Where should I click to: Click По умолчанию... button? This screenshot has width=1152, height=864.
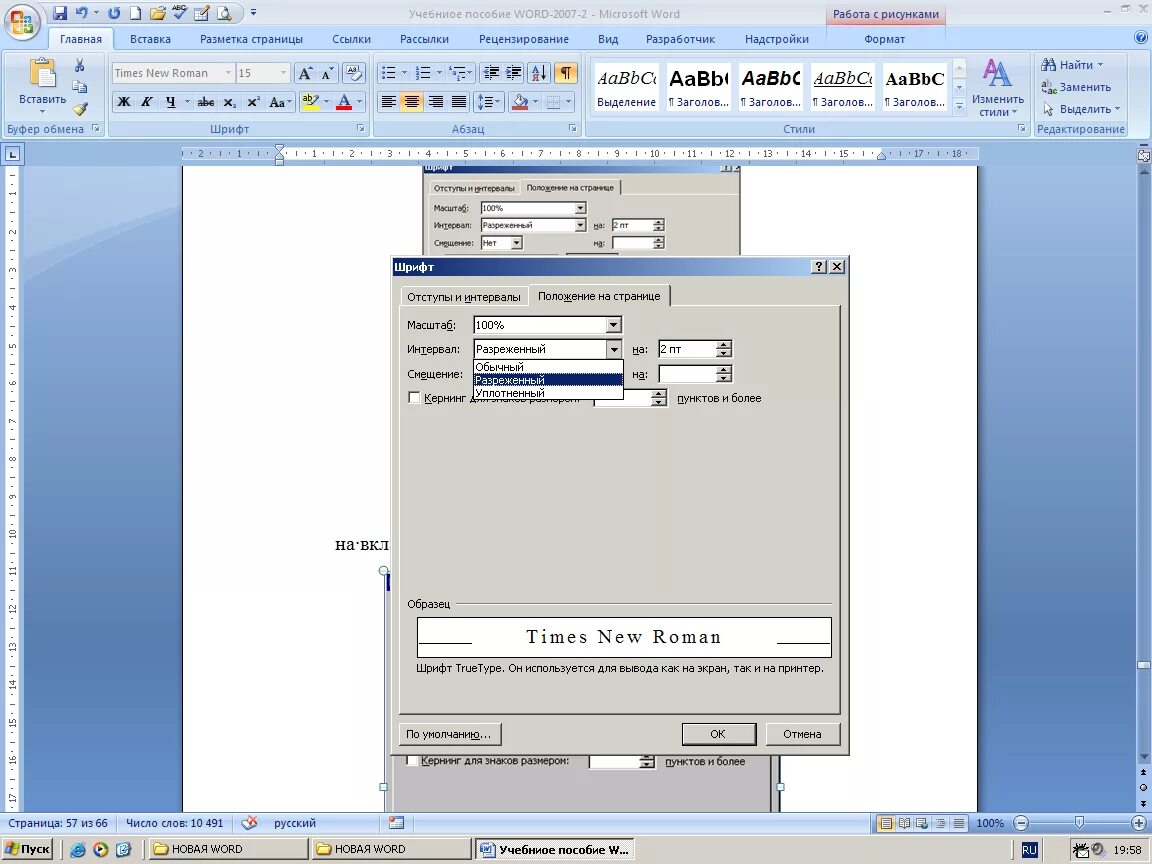click(x=450, y=734)
